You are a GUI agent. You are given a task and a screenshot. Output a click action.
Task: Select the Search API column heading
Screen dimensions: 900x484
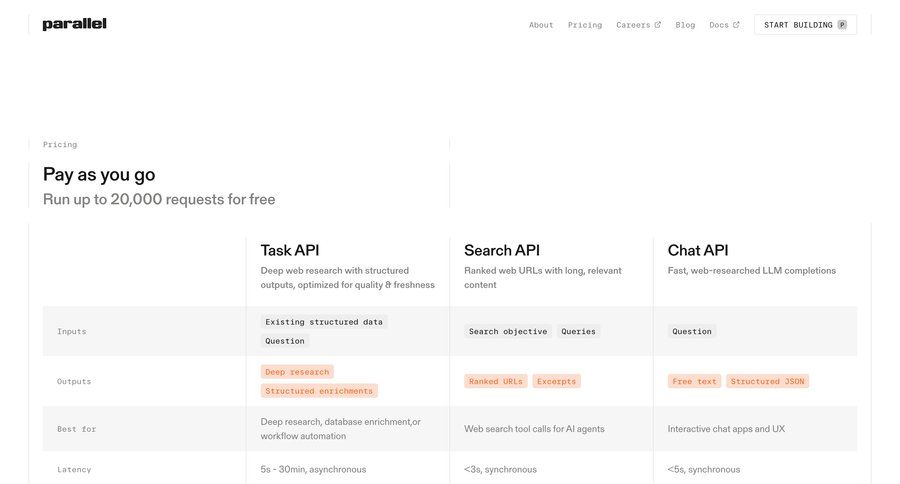(x=502, y=250)
